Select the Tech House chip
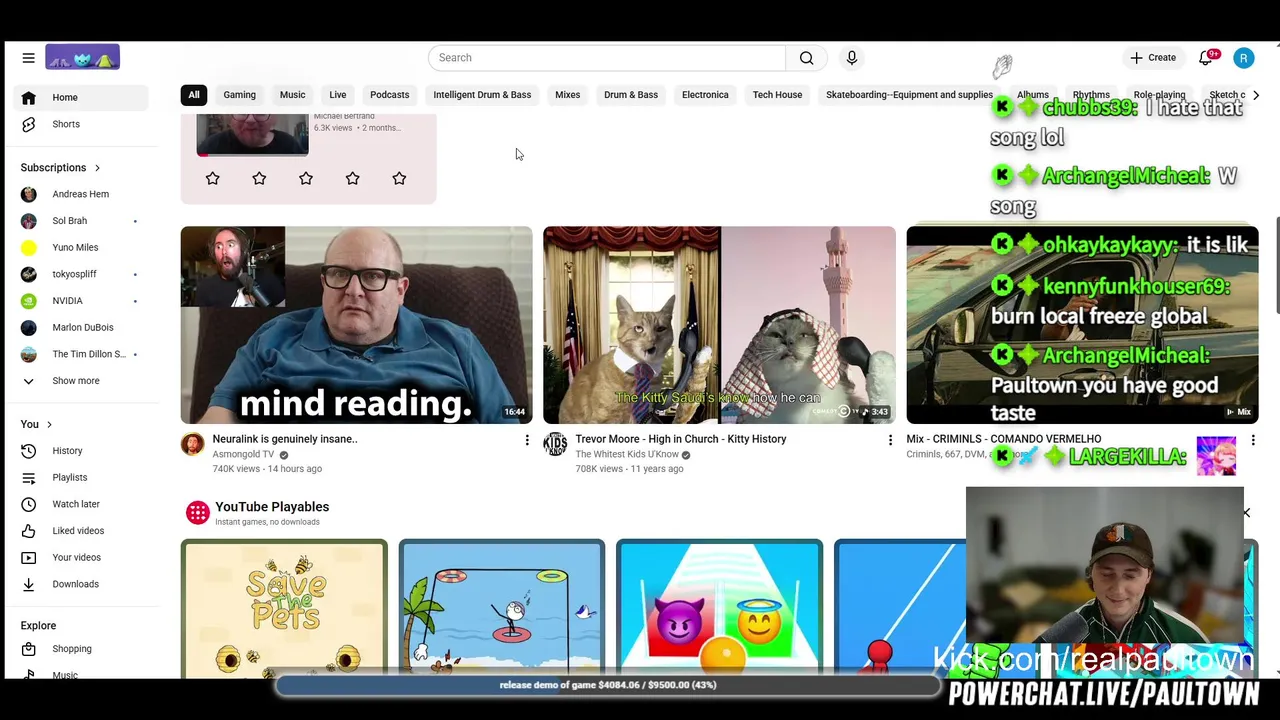Image resolution: width=1280 pixels, height=720 pixels. (778, 95)
